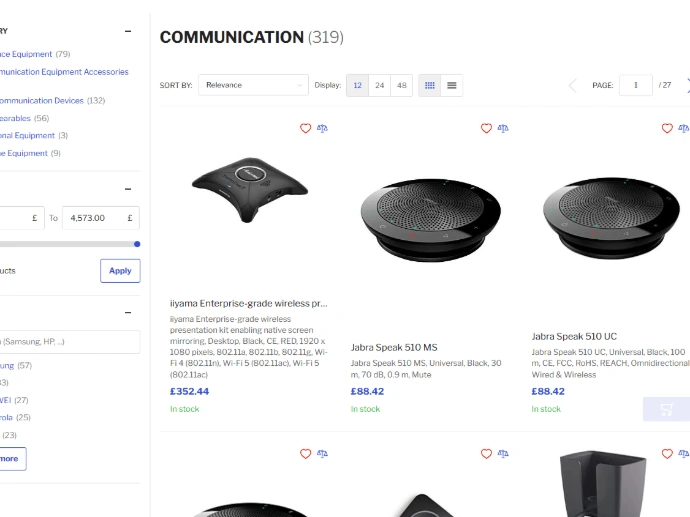Click the page number input field
Viewport: 690px width, 517px height.
click(636, 85)
